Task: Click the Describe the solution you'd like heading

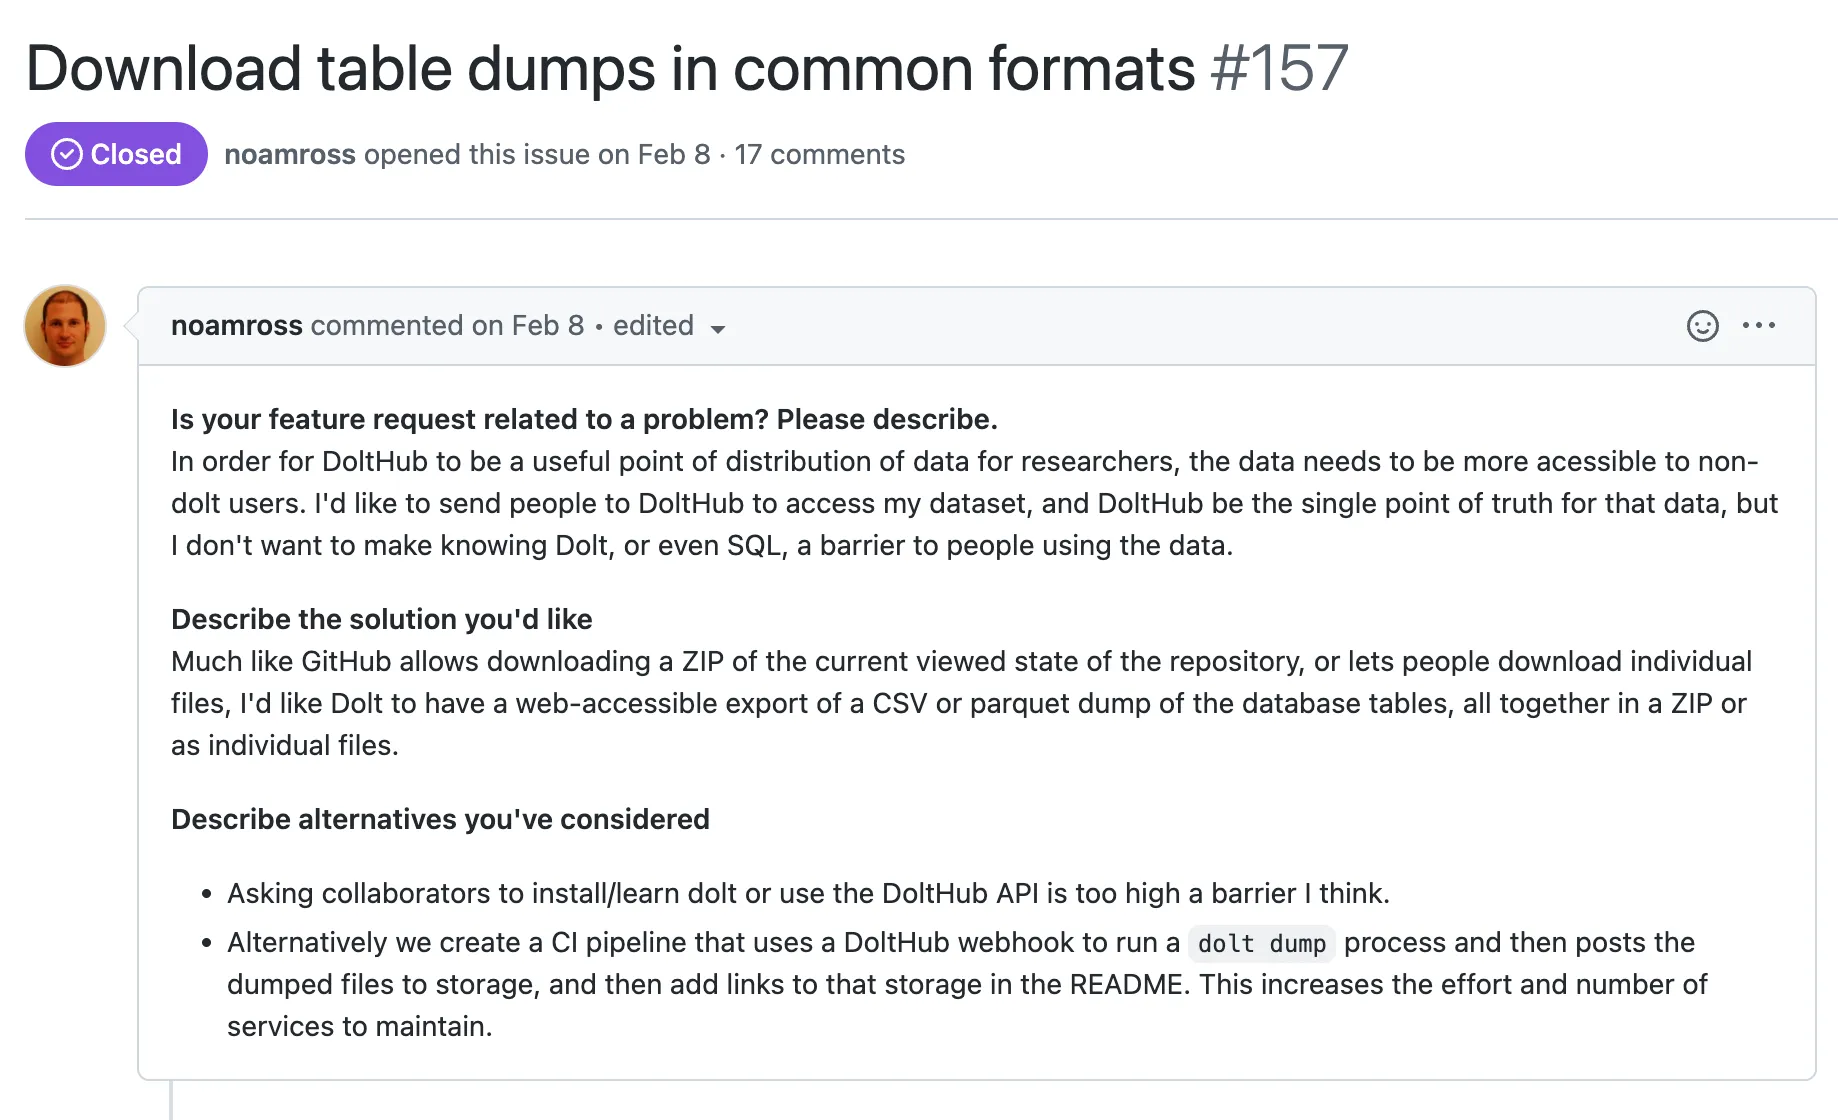Action: 381,620
